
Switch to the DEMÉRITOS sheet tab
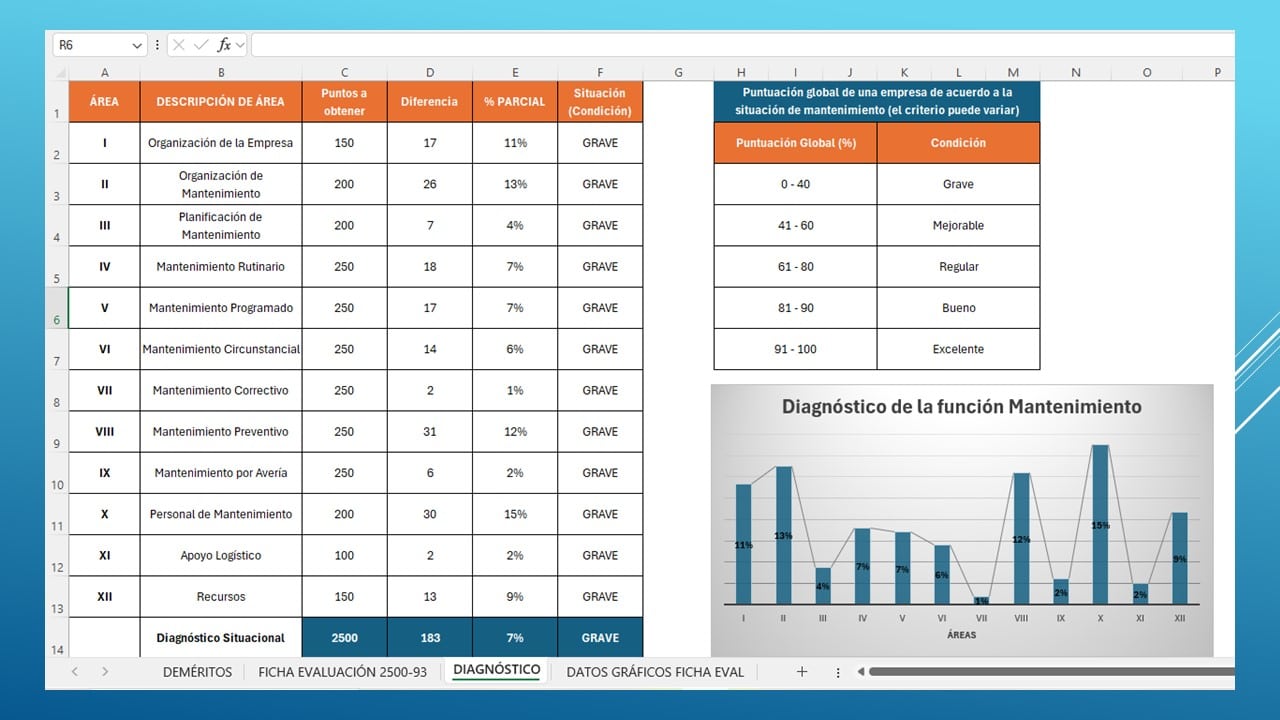[x=196, y=672]
